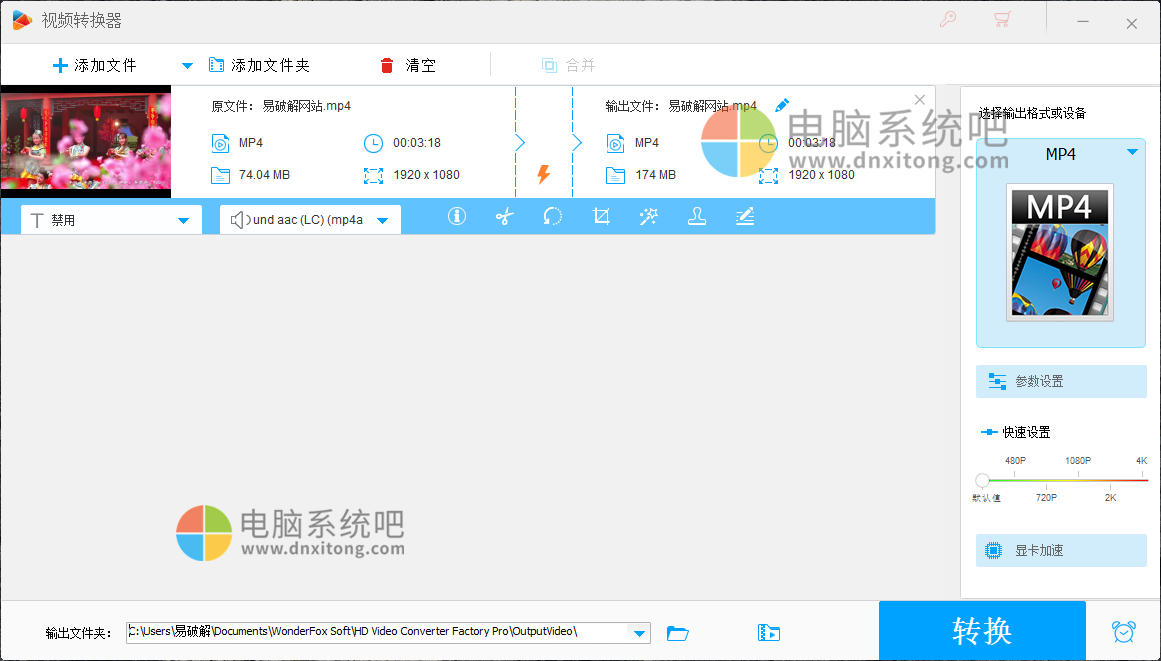Viewport: 1161px width, 661px height.
Task: Open the MP4 output format dropdown
Action: pyautogui.click(x=1132, y=154)
